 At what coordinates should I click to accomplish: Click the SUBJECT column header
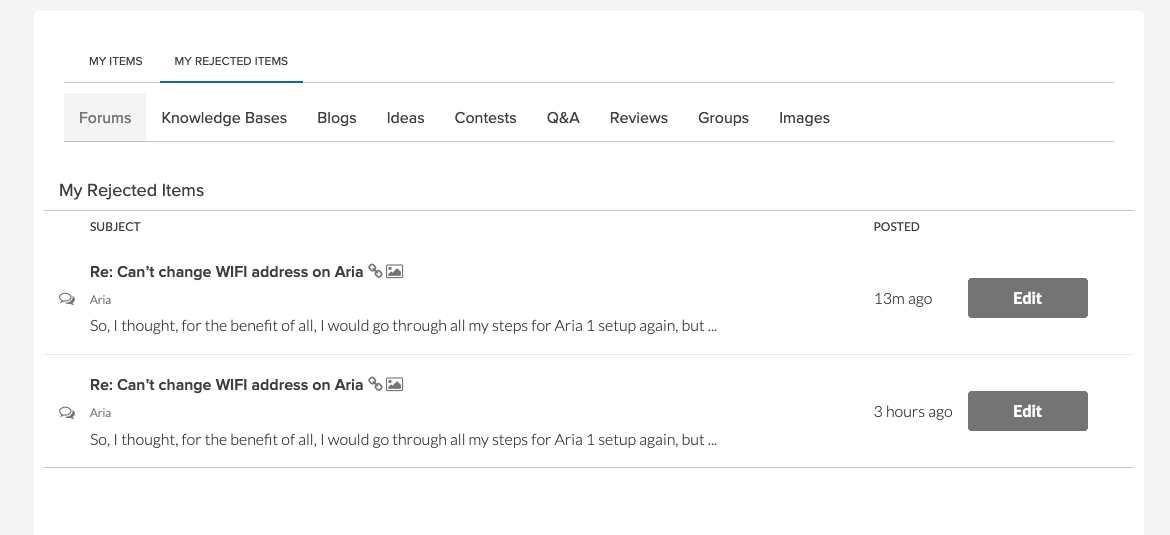pos(115,227)
